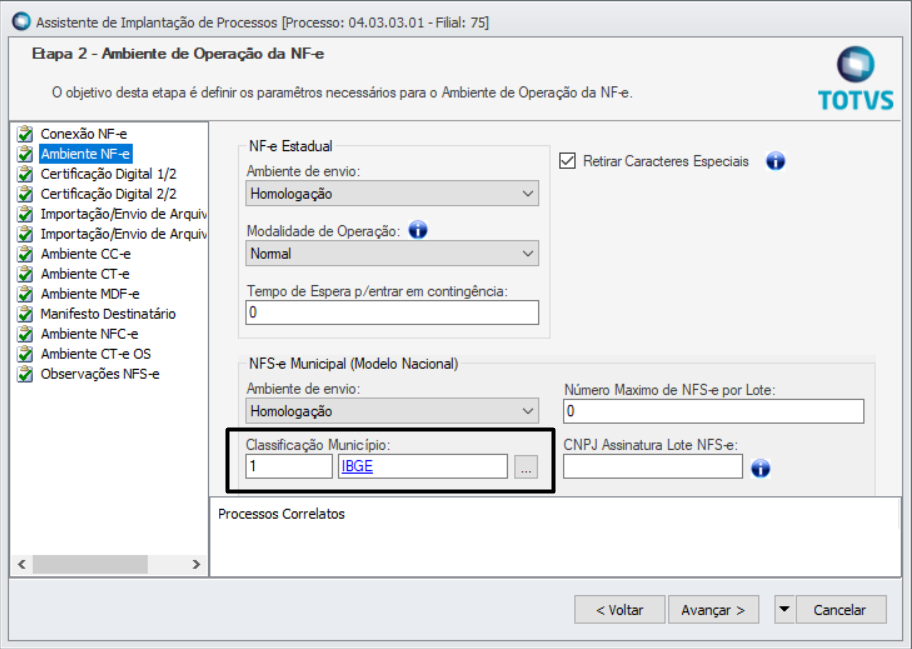Select Ambiente CT-e OS step
Viewport: 912px width, 649px height.
95,354
